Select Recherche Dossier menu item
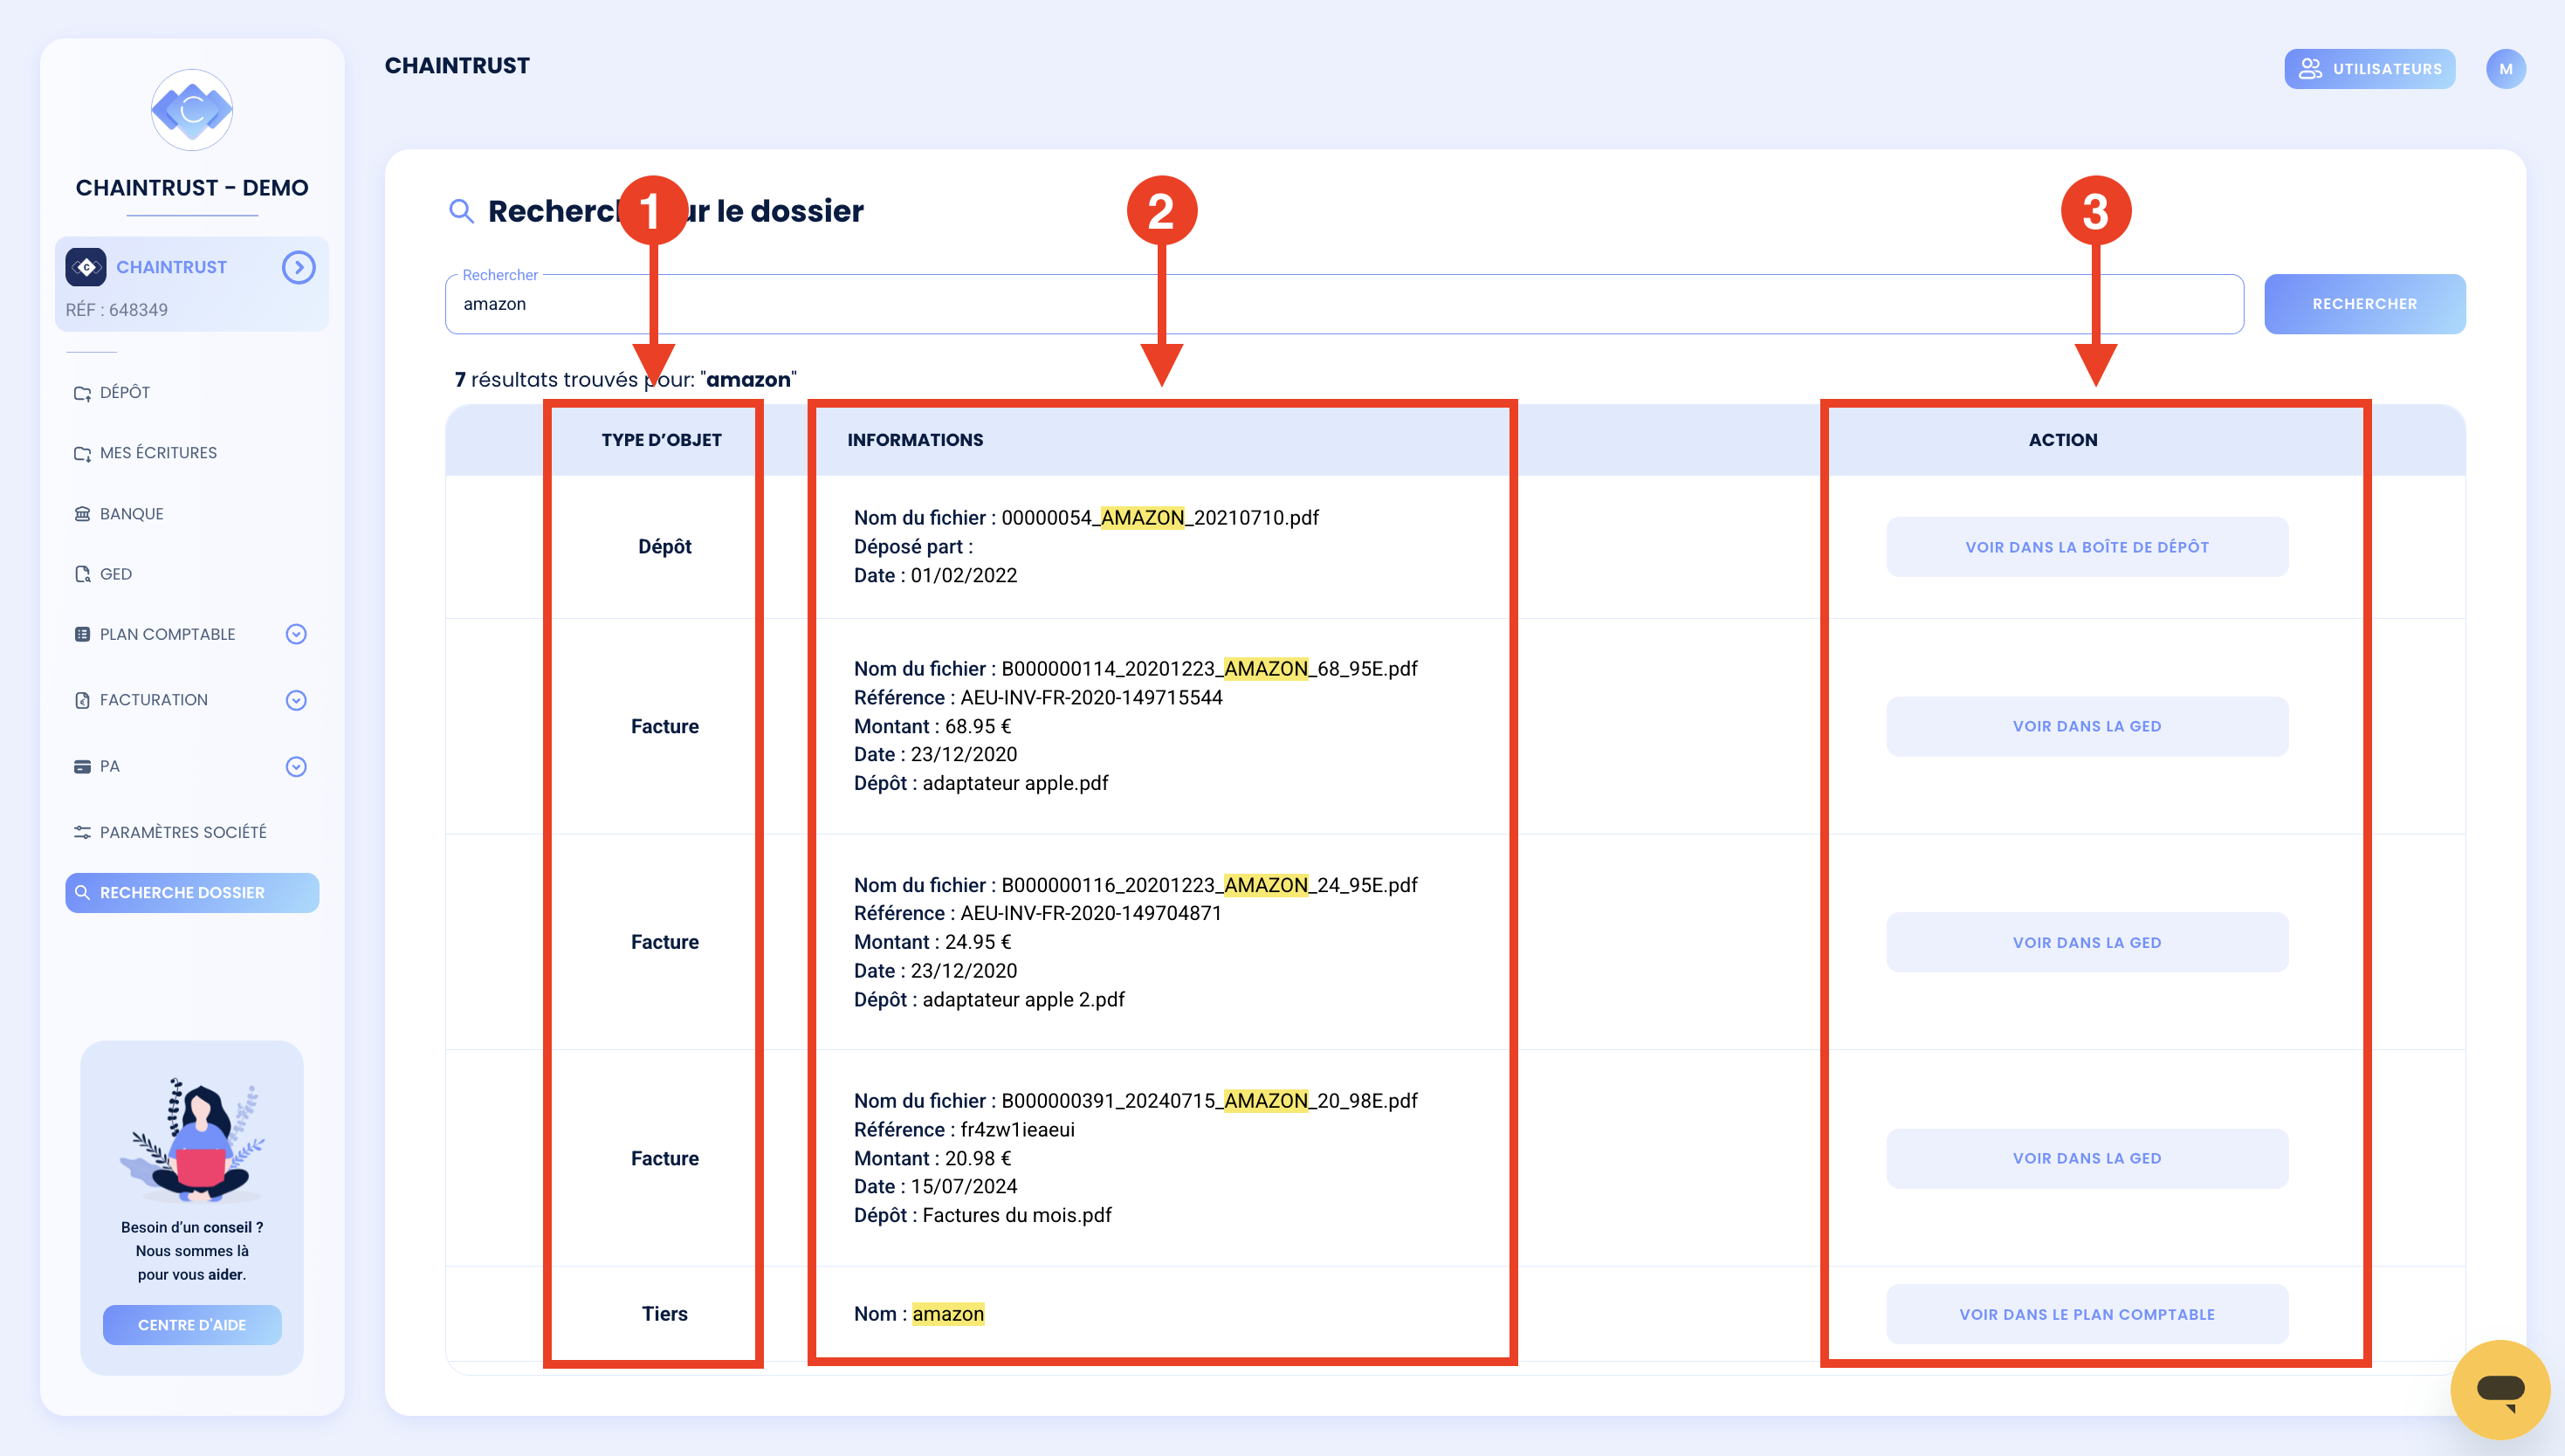 pos(192,892)
